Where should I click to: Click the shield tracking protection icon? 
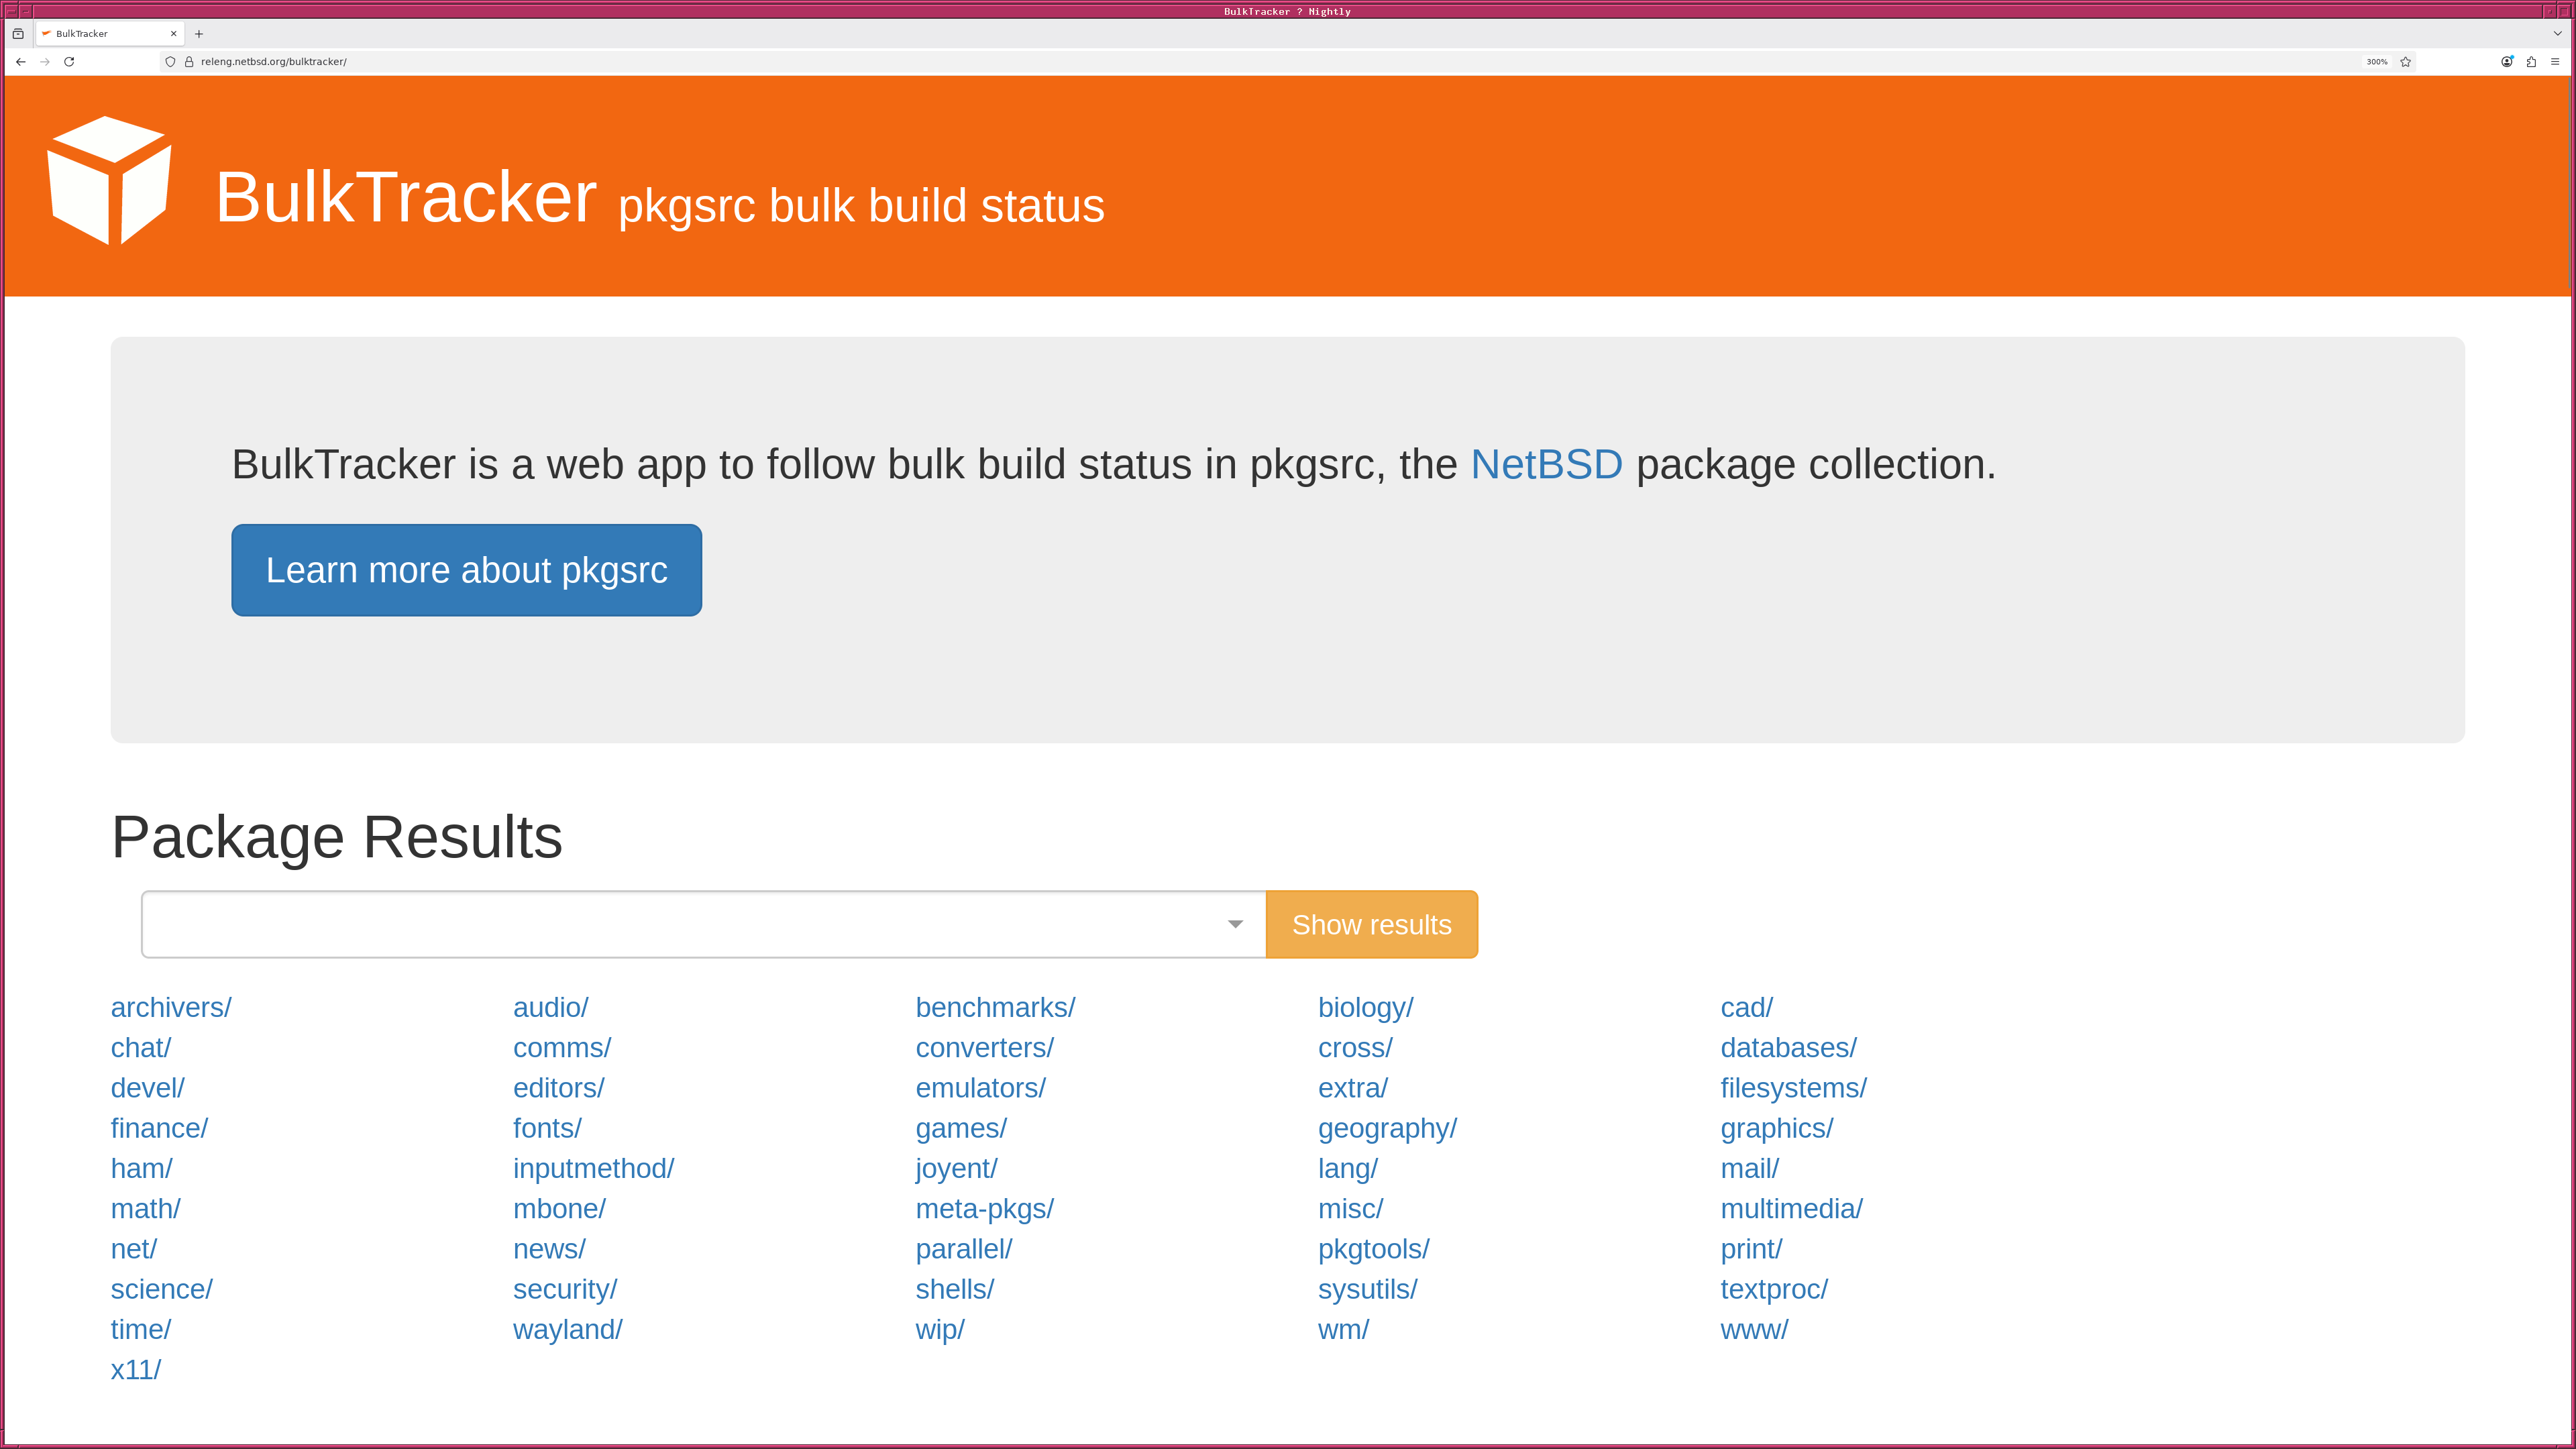[170, 62]
